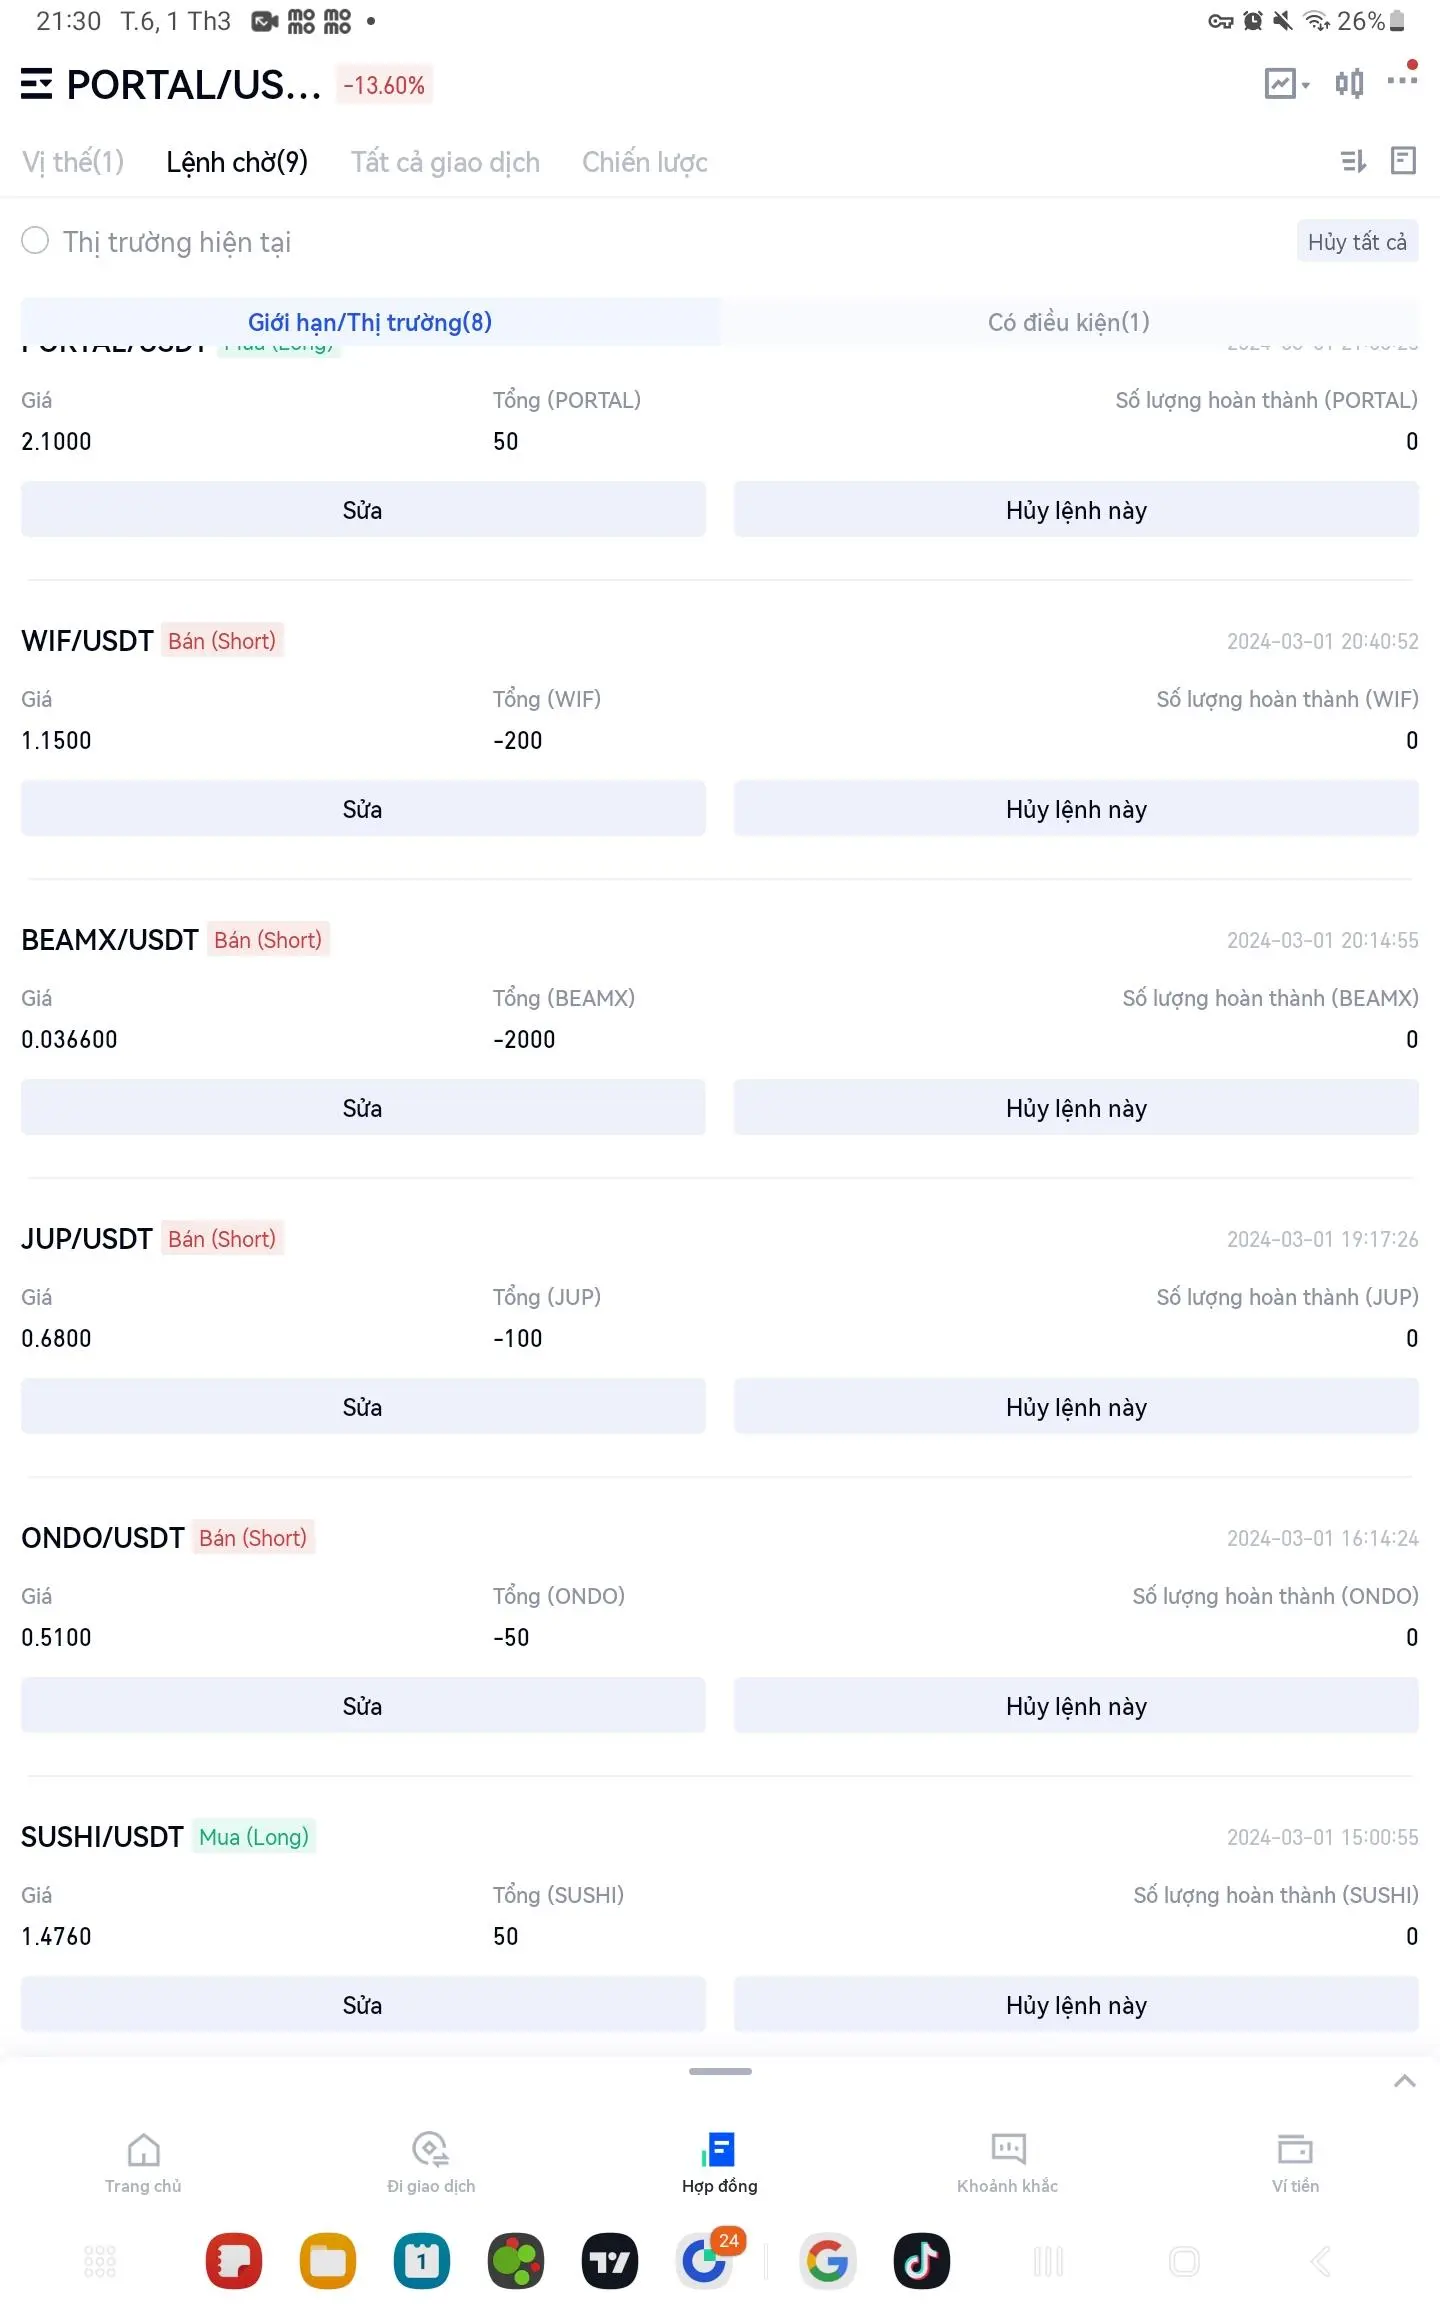Open the order history document icon
This screenshot has width=1440, height=2304.
coord(1404,161)
